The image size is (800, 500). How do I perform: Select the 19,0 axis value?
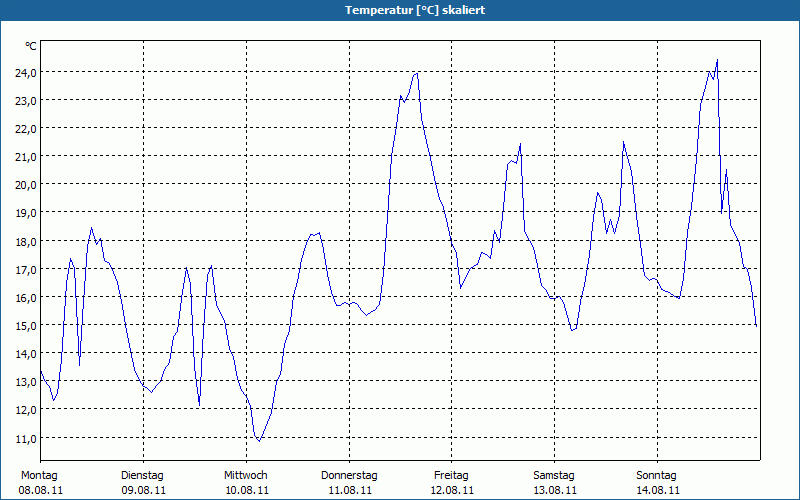point(26,213)
